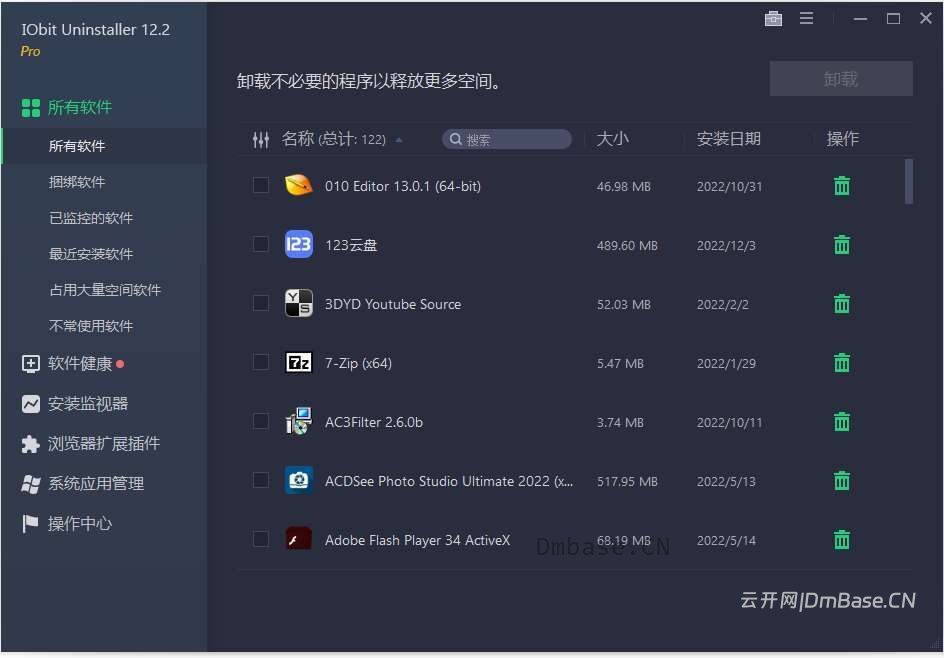Click trash icon in the 7-Zip row
This screenshot has height=658, width=944.
[842, 363]
